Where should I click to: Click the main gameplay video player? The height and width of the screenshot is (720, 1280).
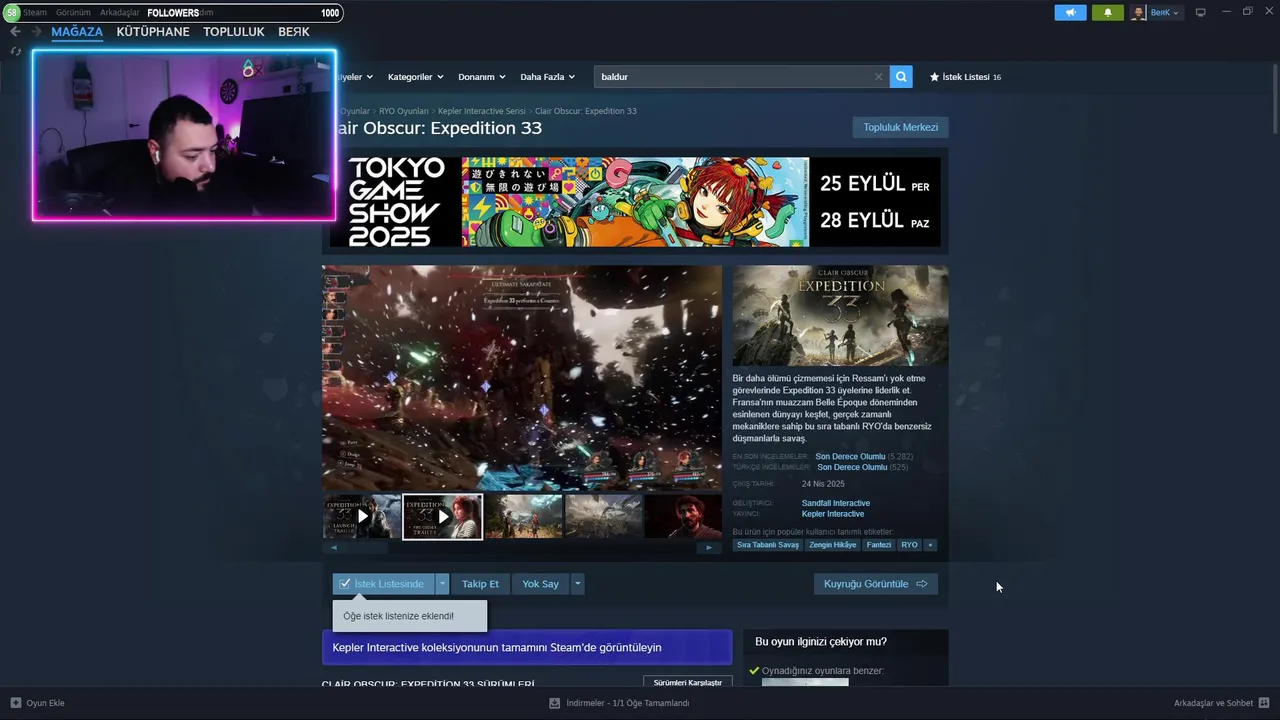tap(522, 378)
